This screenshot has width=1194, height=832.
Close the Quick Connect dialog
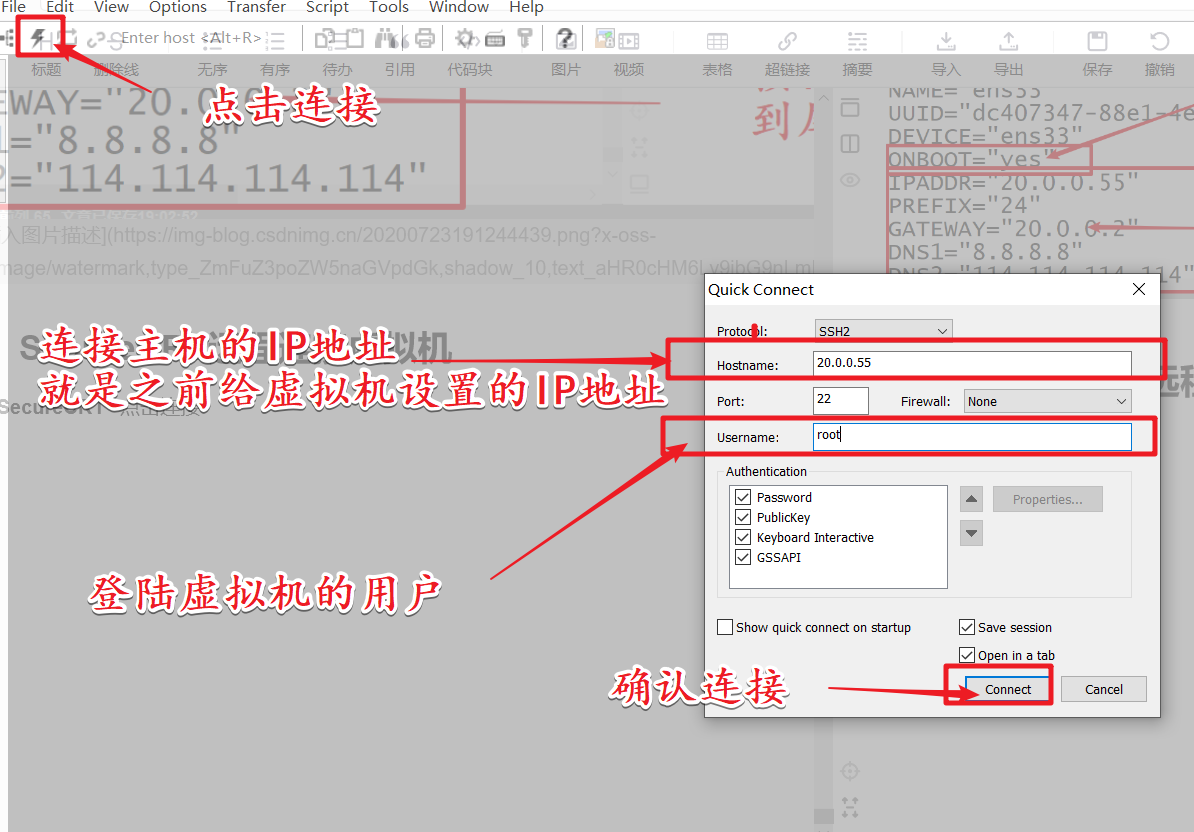pyautogui.click(x=1138, y=289)
